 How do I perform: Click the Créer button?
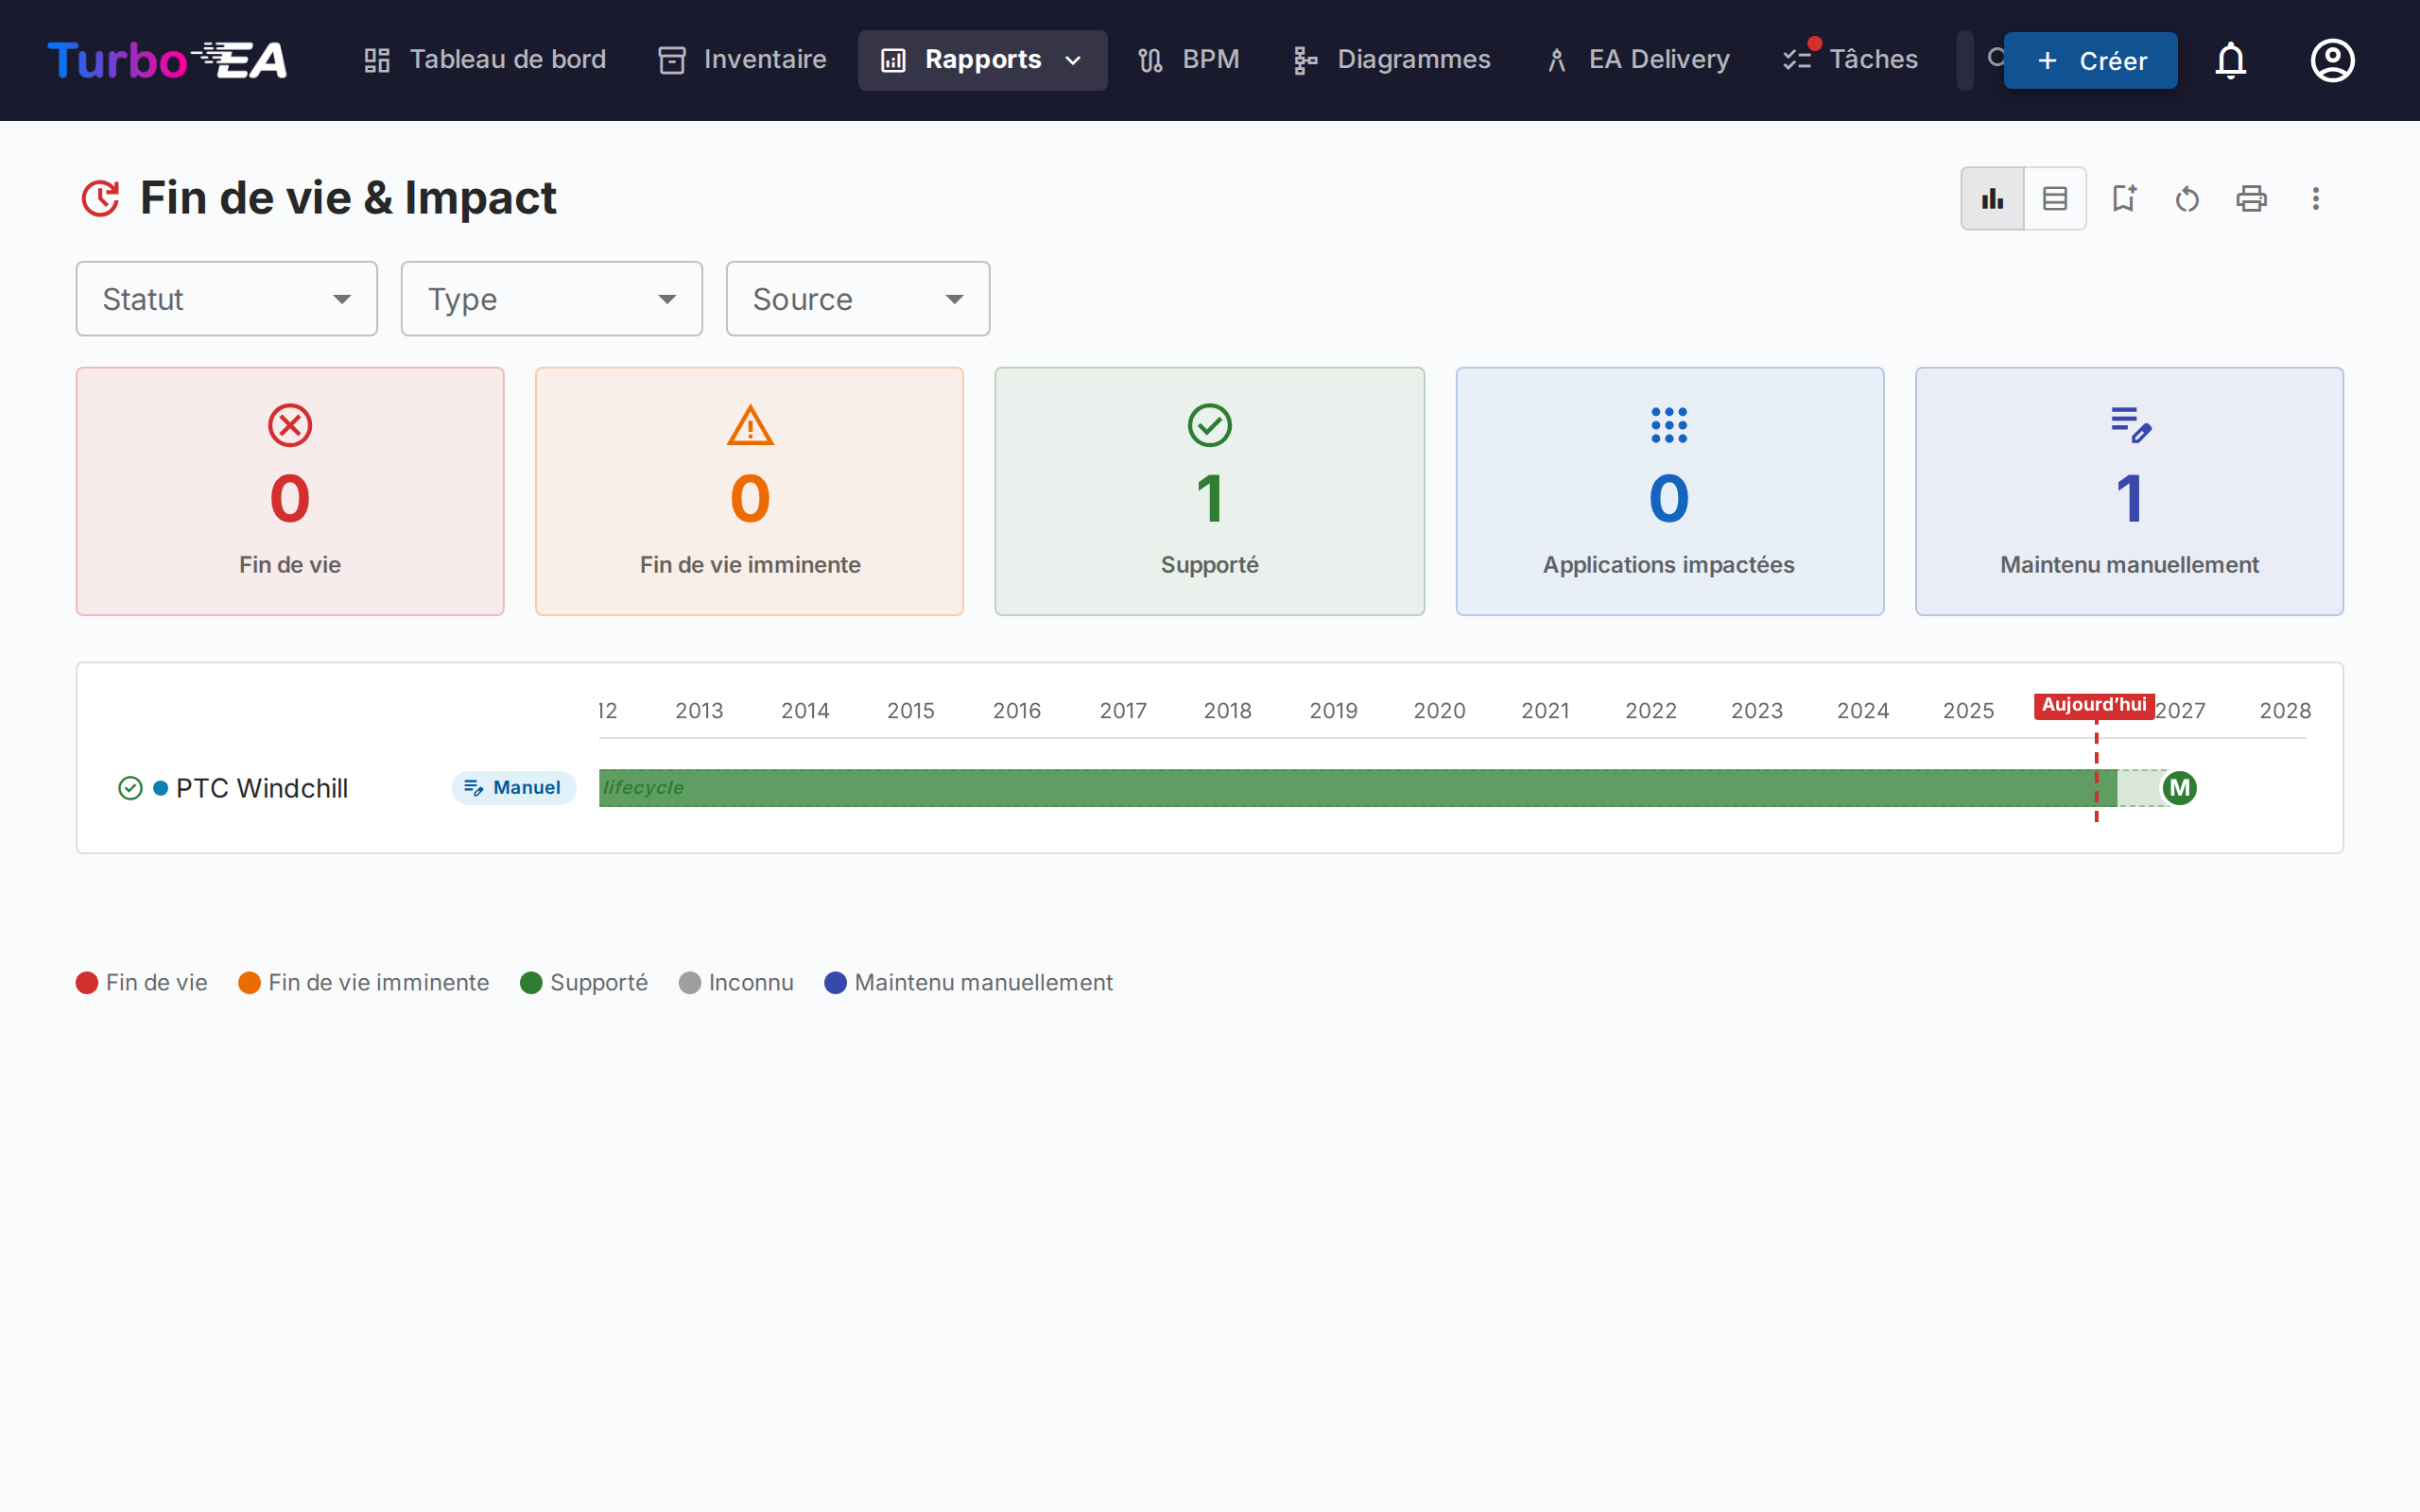(x=2090, y=61)
